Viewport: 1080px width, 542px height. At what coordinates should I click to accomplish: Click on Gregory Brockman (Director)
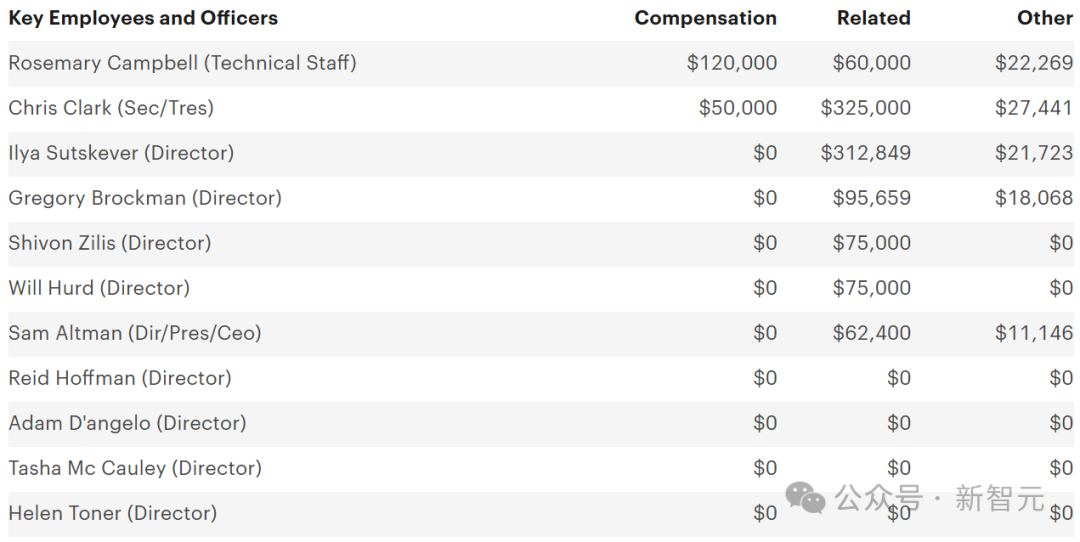click(145, 198)
